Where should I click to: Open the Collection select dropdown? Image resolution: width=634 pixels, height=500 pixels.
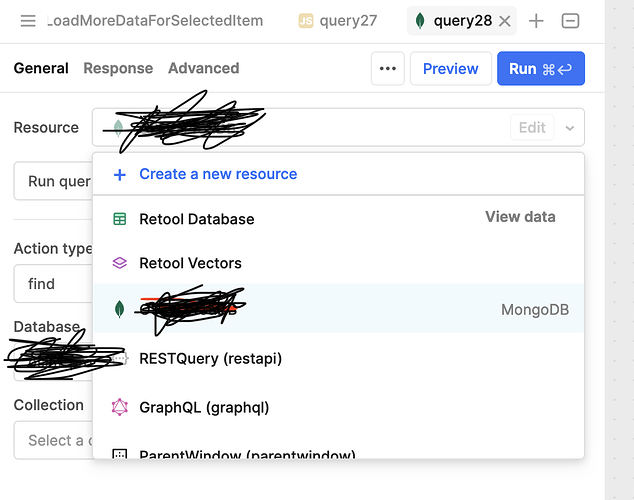(x=53, y=440)
